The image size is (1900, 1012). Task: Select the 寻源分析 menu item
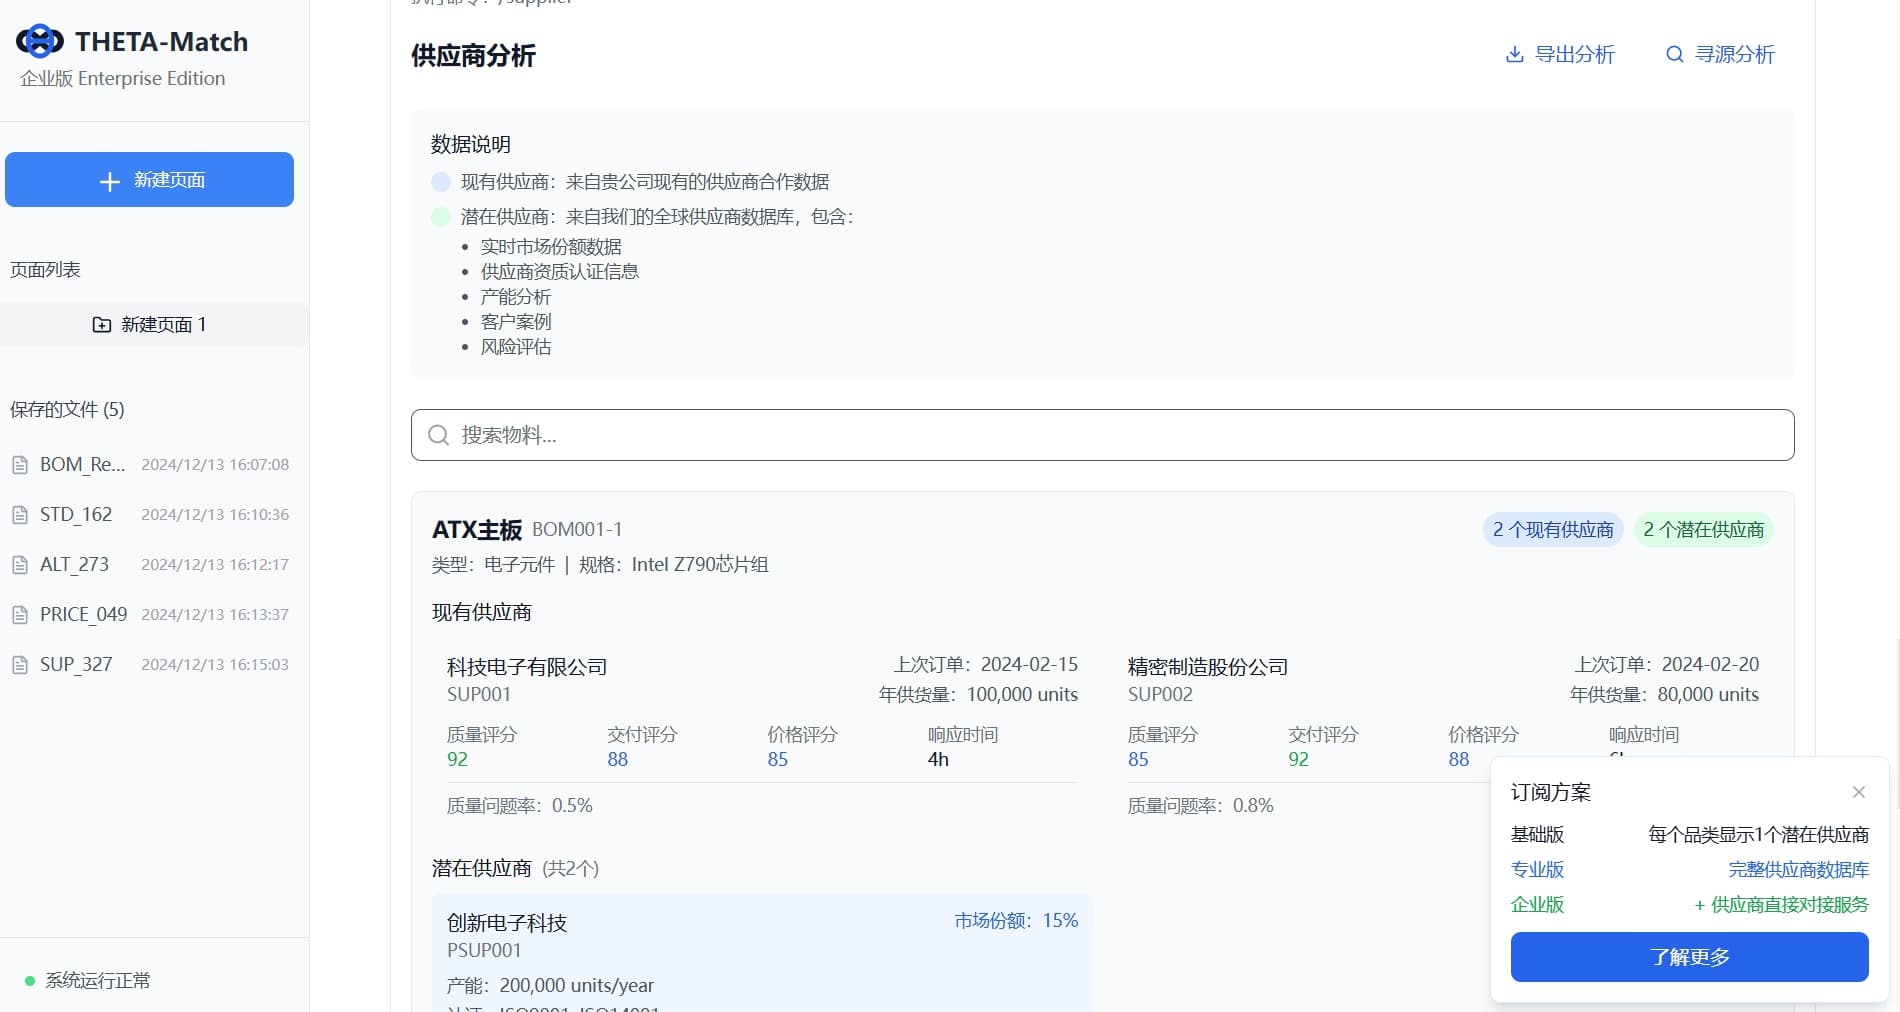pyautogui.click(x=1736, y=55)
